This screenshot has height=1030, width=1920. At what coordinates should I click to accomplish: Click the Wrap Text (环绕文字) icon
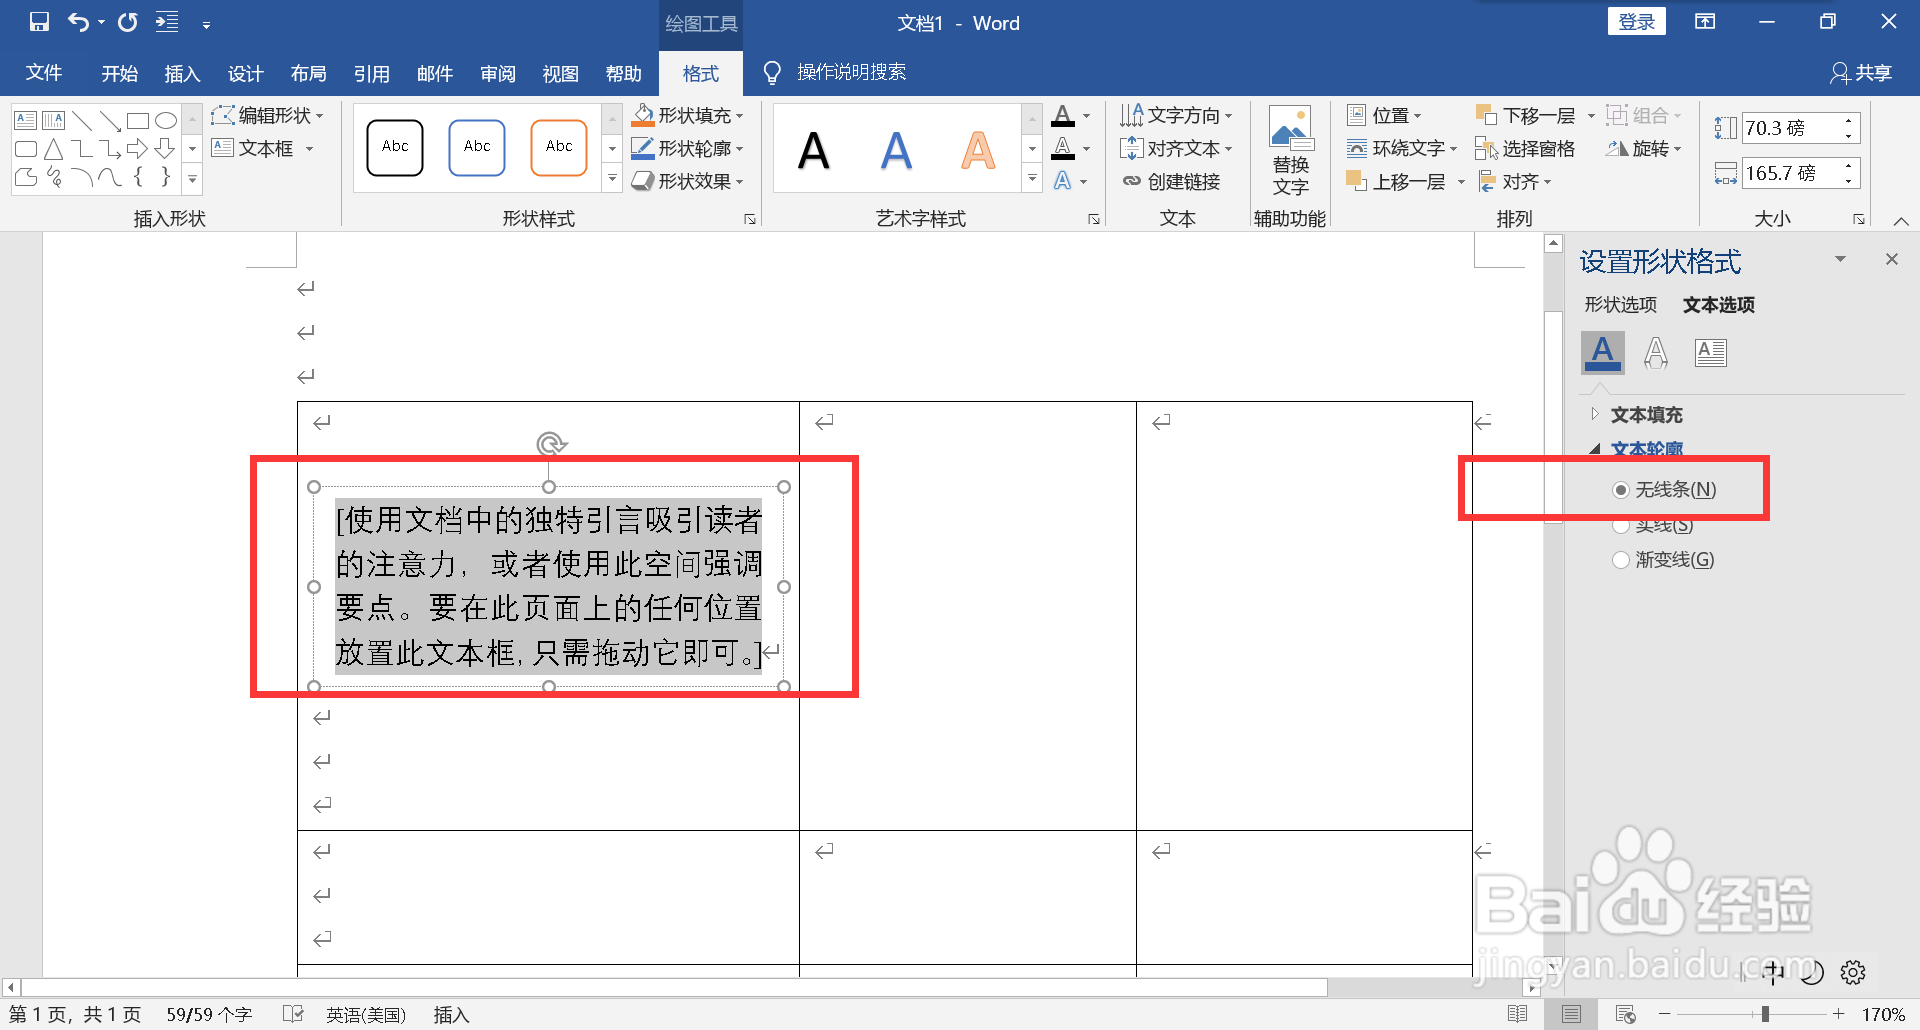(x=1357, y=148)
